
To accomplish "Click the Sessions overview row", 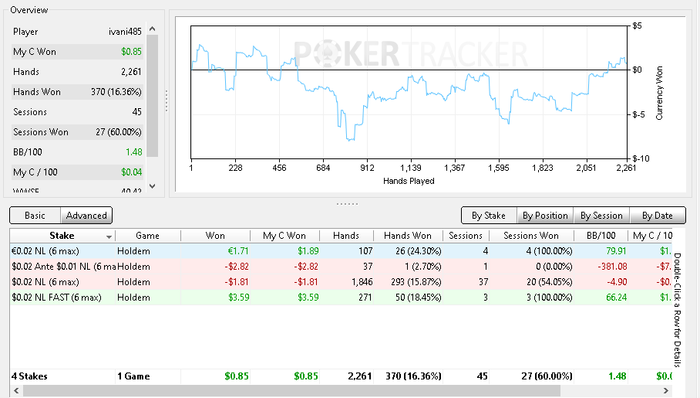I will (77, 112).
